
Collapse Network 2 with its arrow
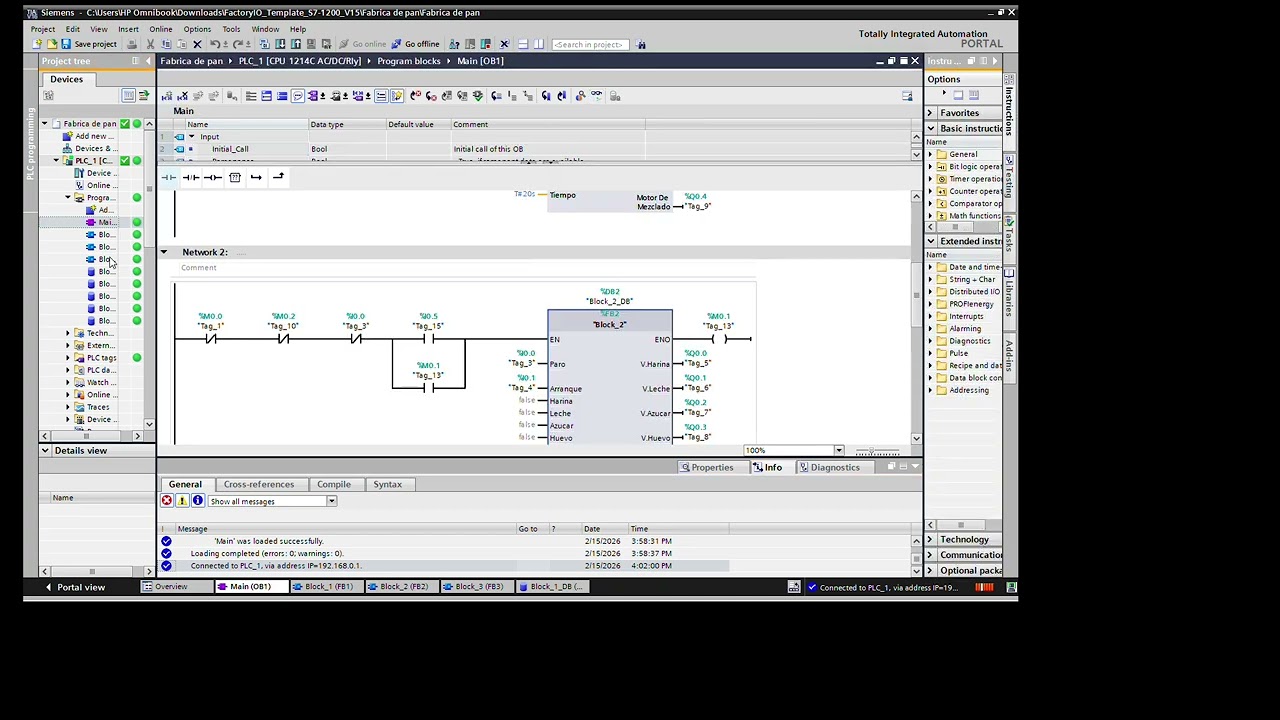pos(164,252)
